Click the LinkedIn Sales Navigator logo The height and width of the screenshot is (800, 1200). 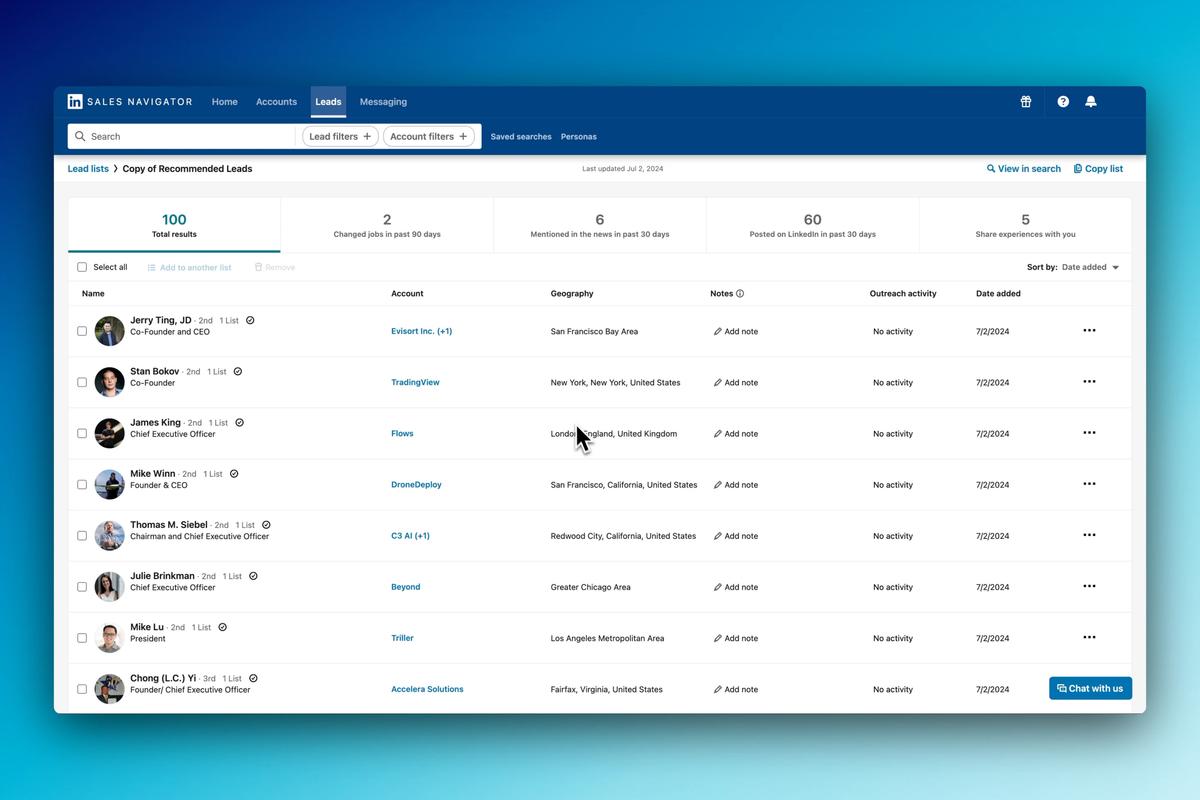click(x=130, y=101)
